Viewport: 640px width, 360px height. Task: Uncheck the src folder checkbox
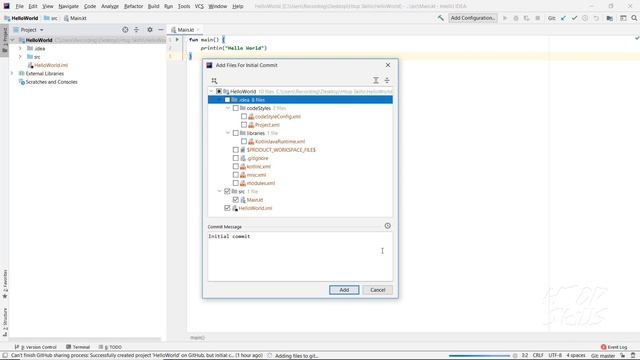coord(227,191)
